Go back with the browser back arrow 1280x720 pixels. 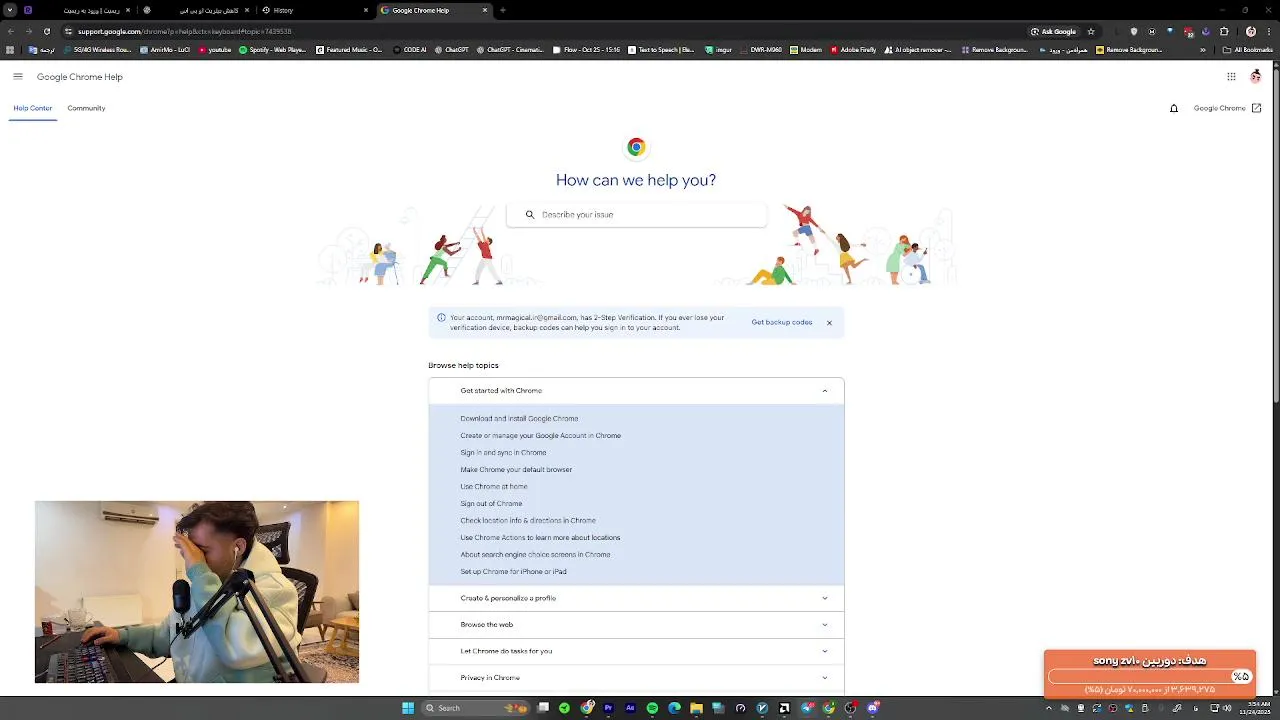(x=10, y=31)
